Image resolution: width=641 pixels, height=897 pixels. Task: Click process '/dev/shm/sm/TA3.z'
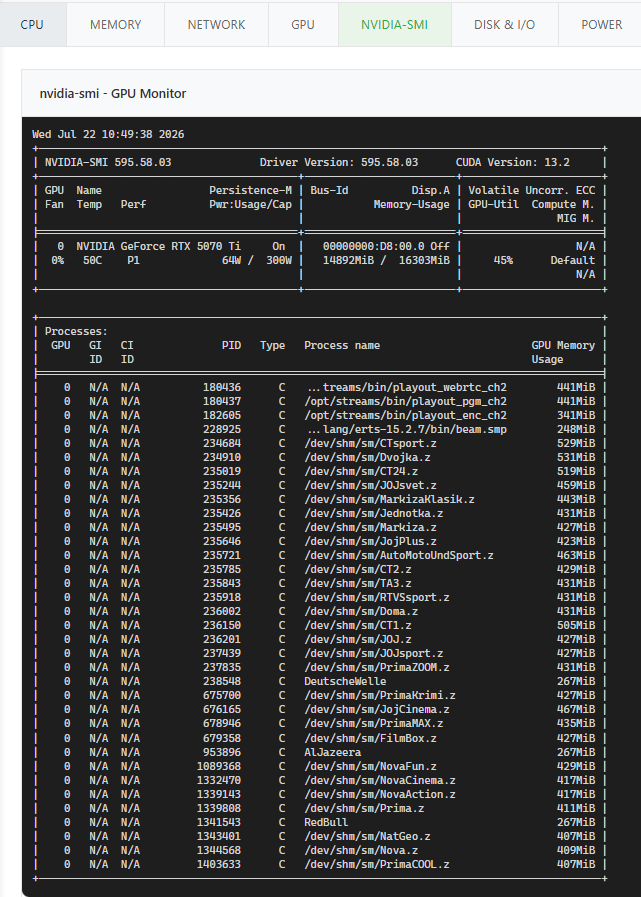(x=358, y=584)
